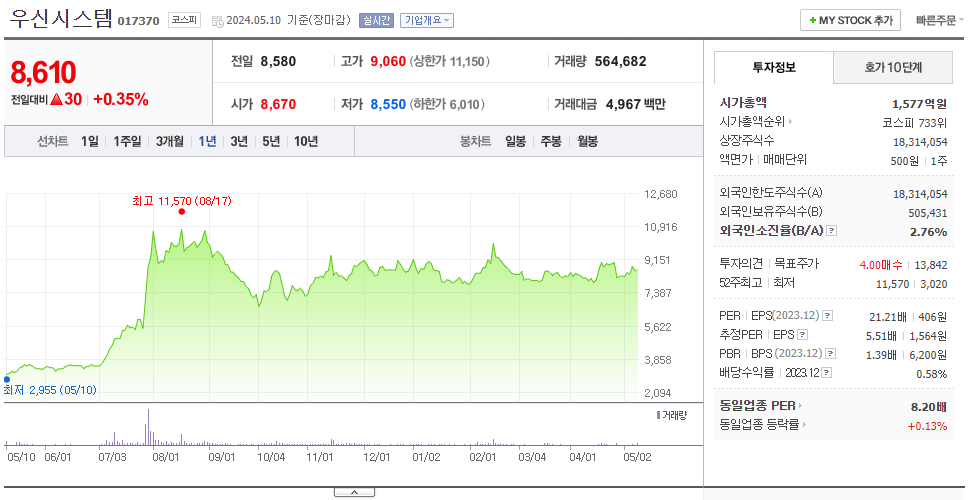Click the 시가 8,670 value
Screen dimensions: 968x500
coord(278,104)
